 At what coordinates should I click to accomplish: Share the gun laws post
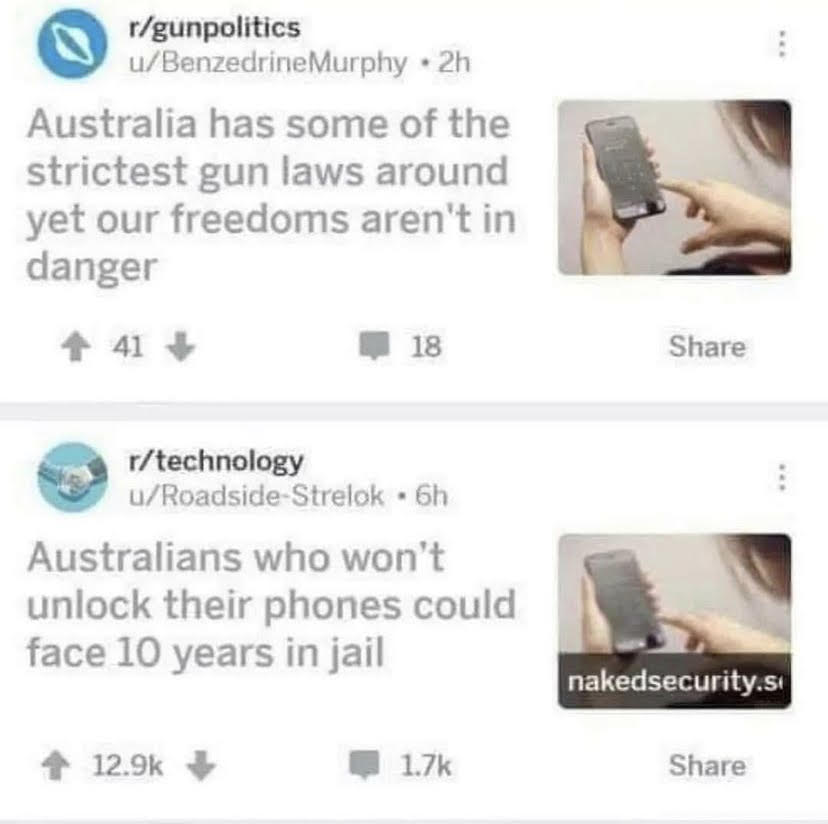707,347
